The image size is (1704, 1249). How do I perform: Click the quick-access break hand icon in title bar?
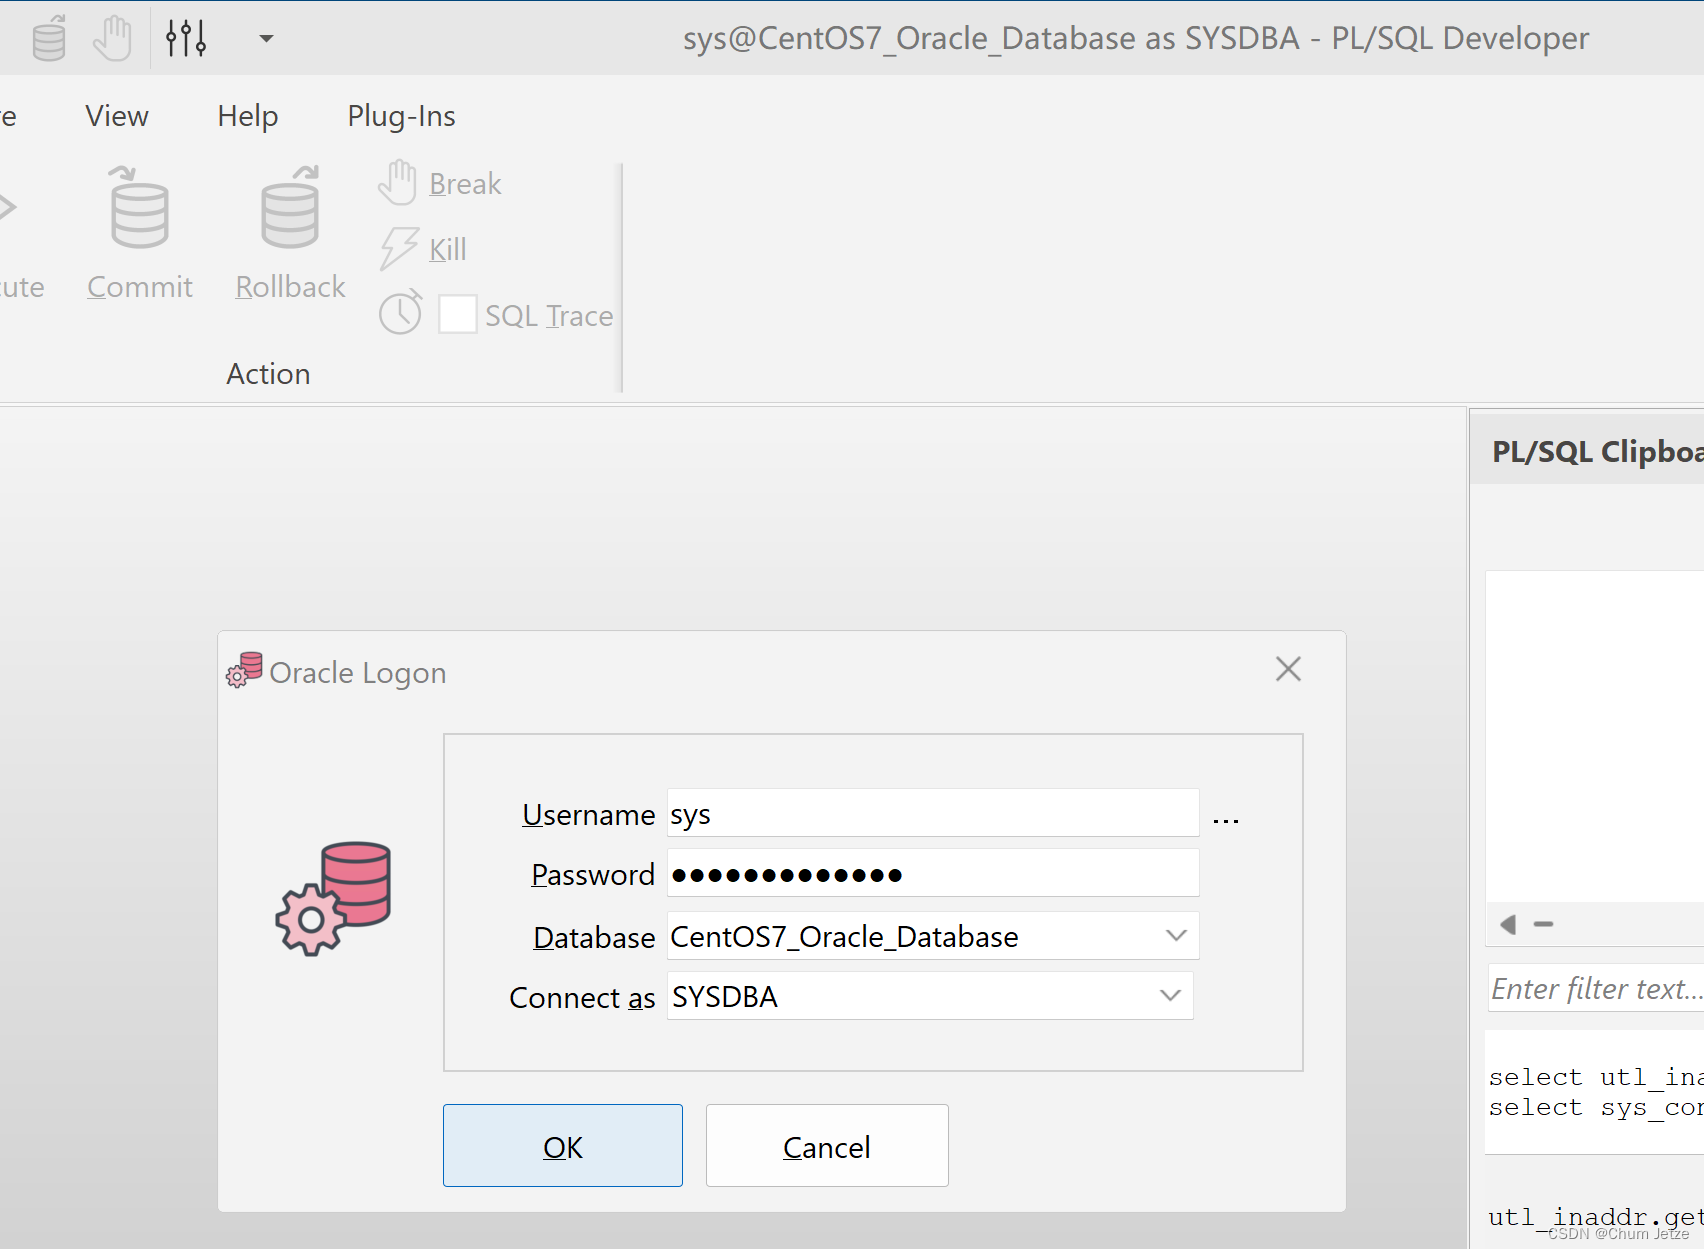point(112,39)
